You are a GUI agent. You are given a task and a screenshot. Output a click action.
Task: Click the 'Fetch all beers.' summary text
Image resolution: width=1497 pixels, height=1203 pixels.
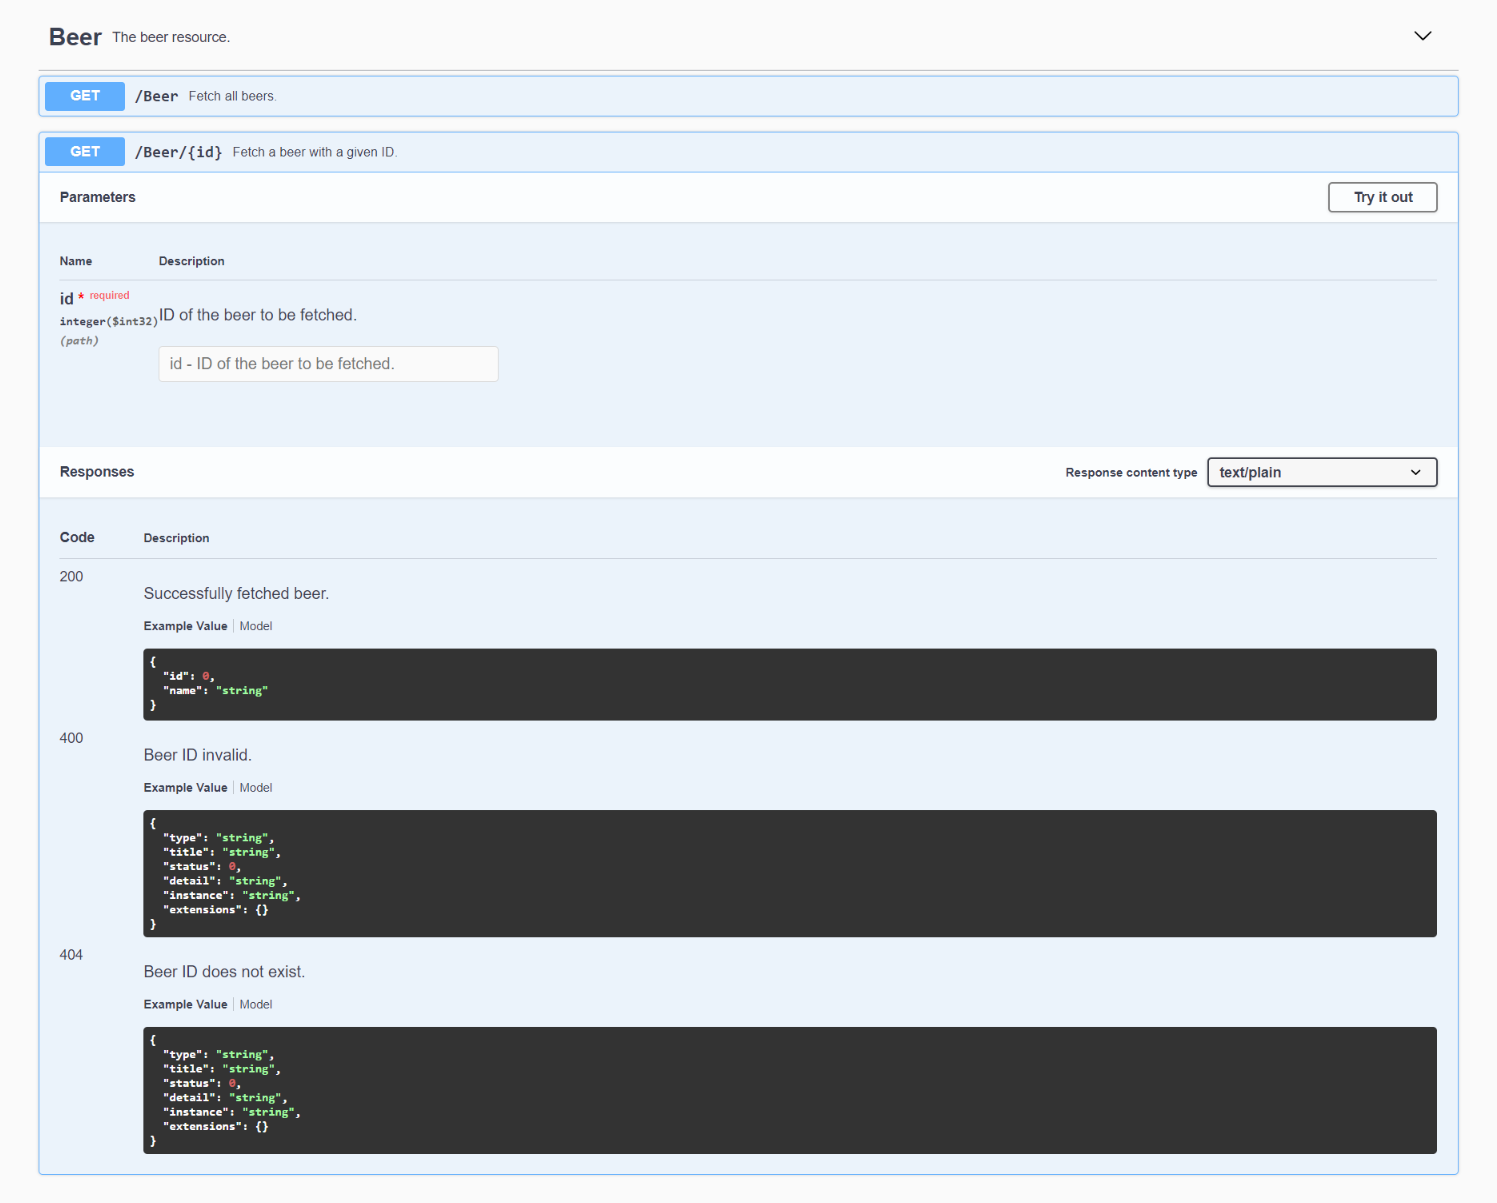coord(232,96)
